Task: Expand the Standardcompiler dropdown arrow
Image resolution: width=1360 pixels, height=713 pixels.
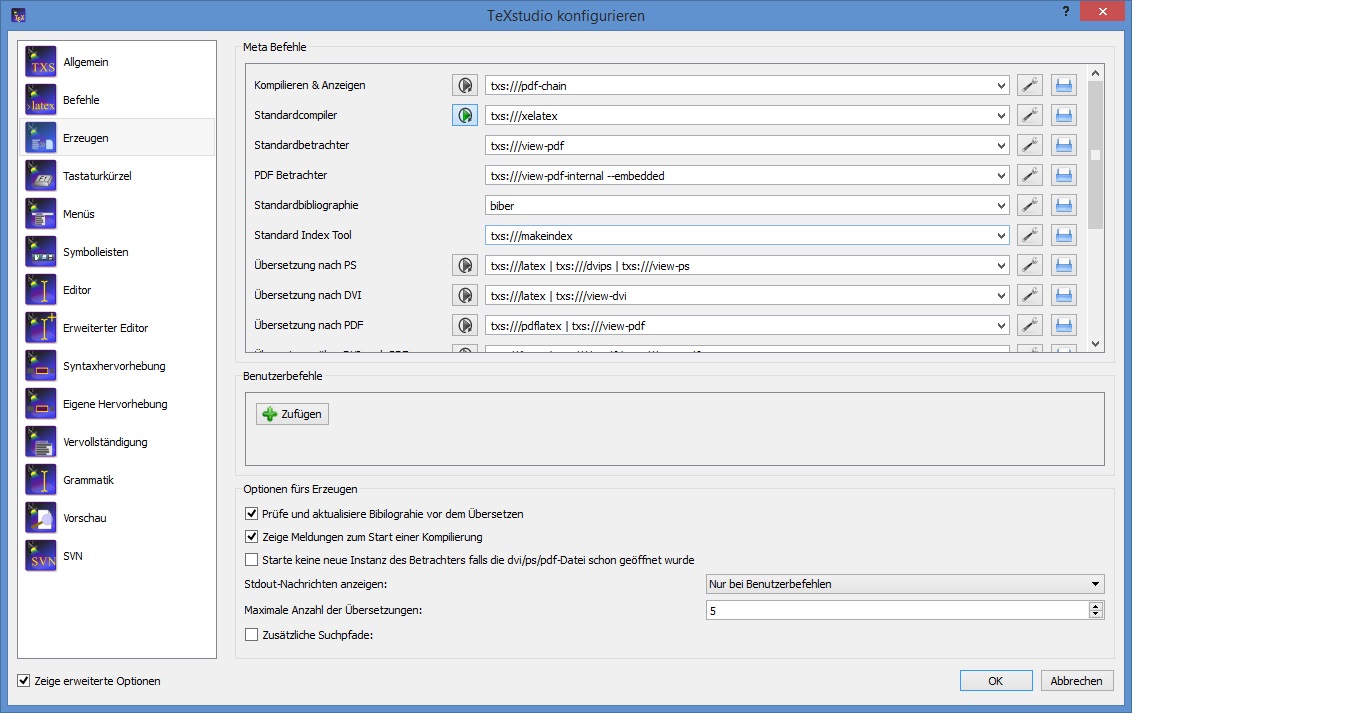Action: (1001, 116)
